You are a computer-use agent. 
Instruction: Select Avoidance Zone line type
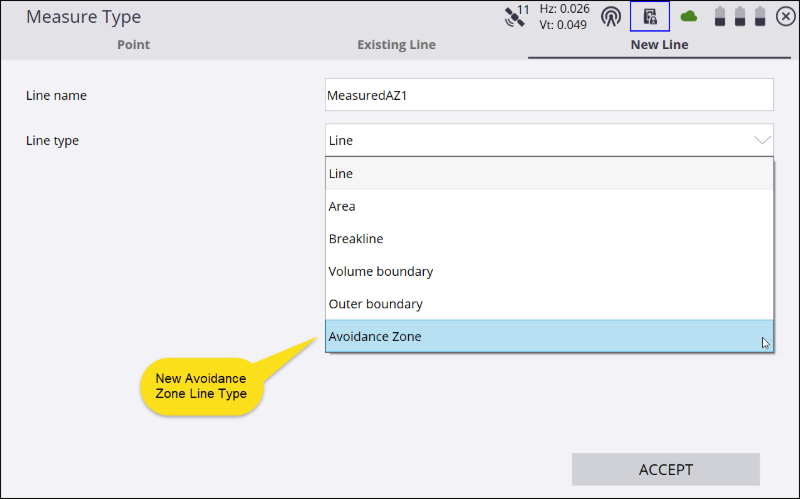pos(549,336)
